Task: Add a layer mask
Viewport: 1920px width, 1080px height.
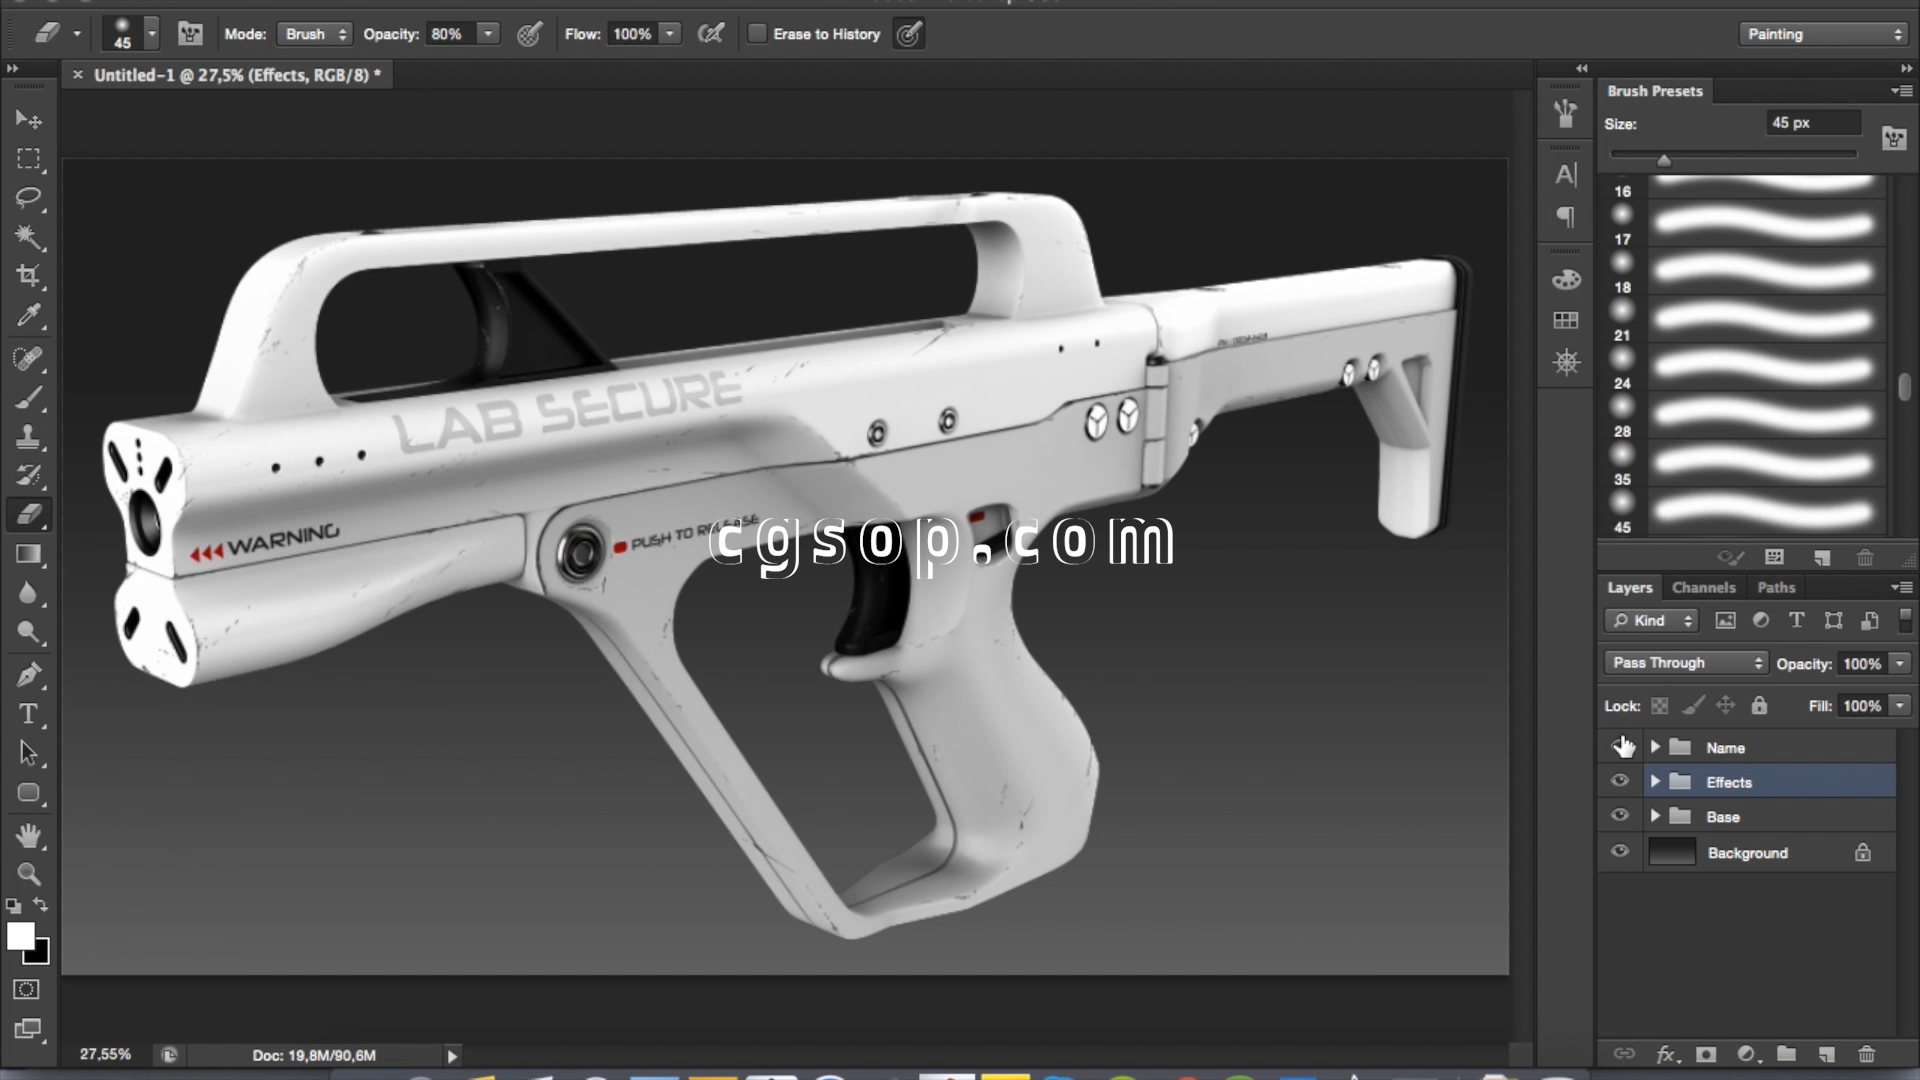Action: coord(1706,1054)
